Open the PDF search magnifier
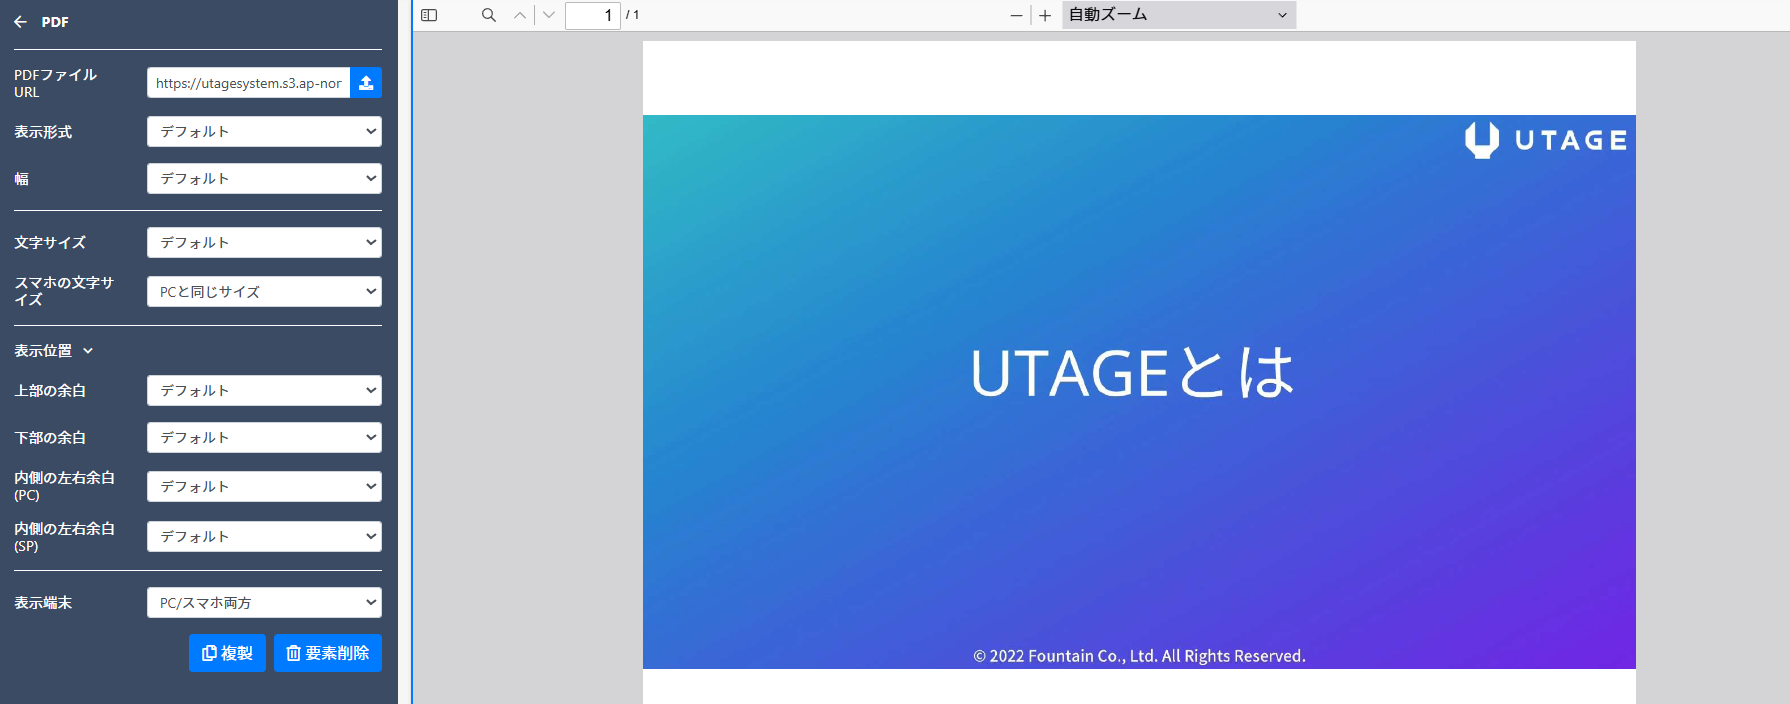Screen dimensions: 1790x704 (x=489, y=15)
